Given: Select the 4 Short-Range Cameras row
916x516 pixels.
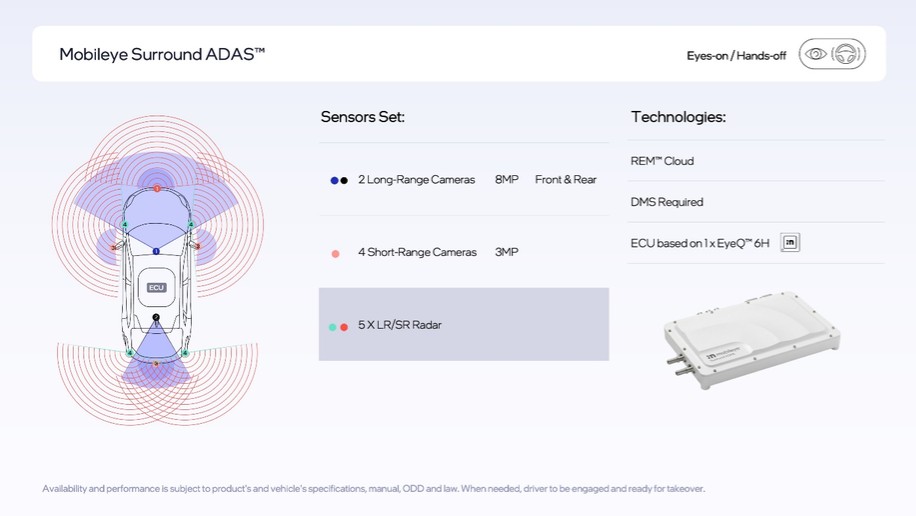Looking at the screenshot, I should coord(463,252).
